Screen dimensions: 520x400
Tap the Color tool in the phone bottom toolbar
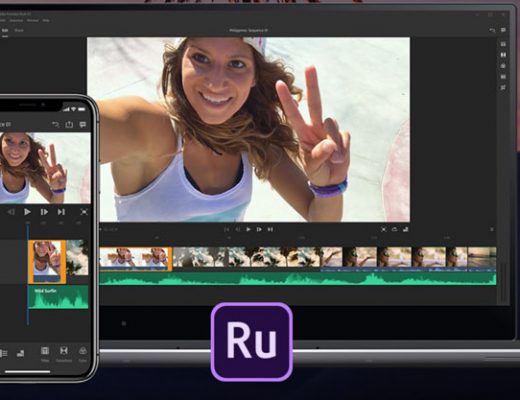coord(82,354)
